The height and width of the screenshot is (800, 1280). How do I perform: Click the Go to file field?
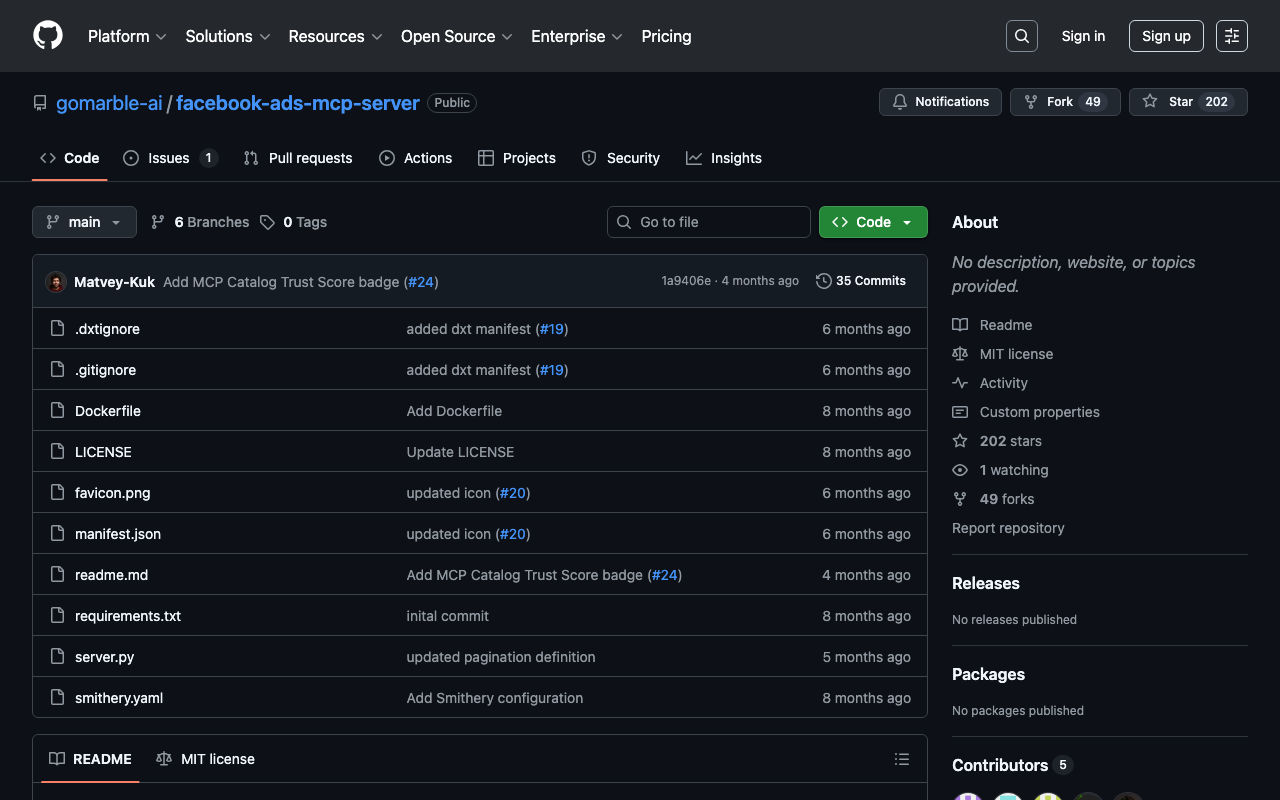[x=708, y=222]
